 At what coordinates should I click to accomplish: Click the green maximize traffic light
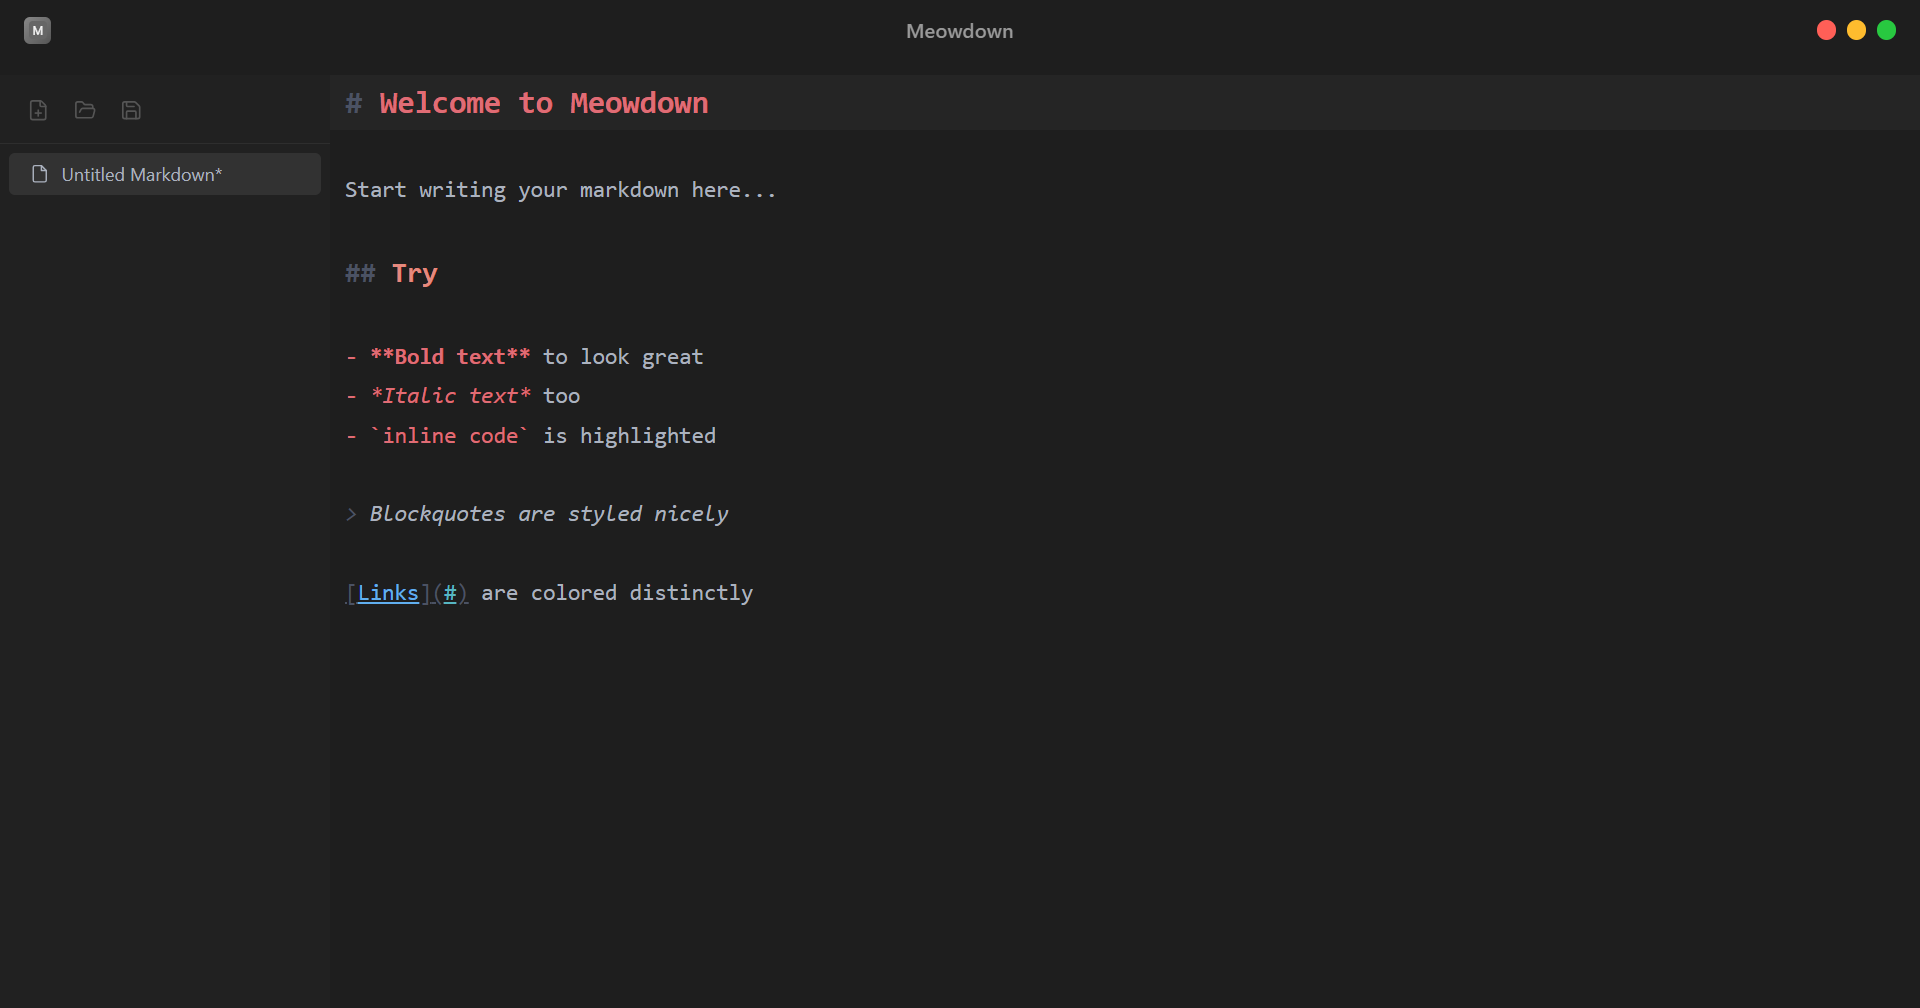(x=1887, y=30)
